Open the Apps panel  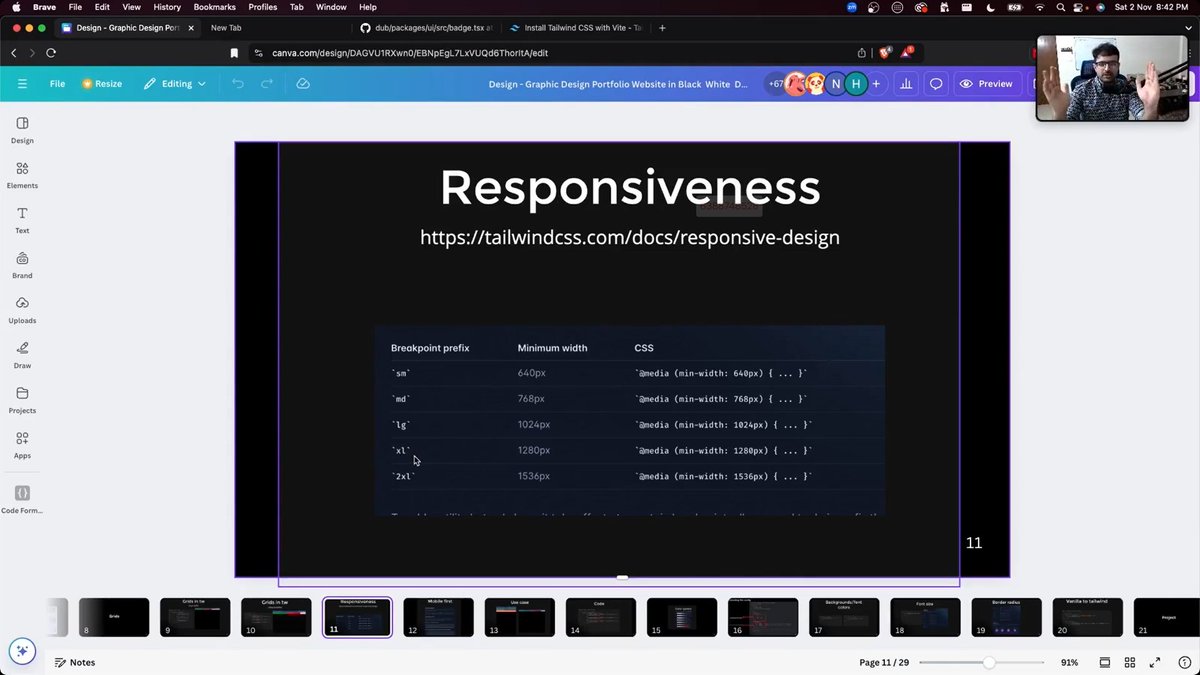point(22,445)
